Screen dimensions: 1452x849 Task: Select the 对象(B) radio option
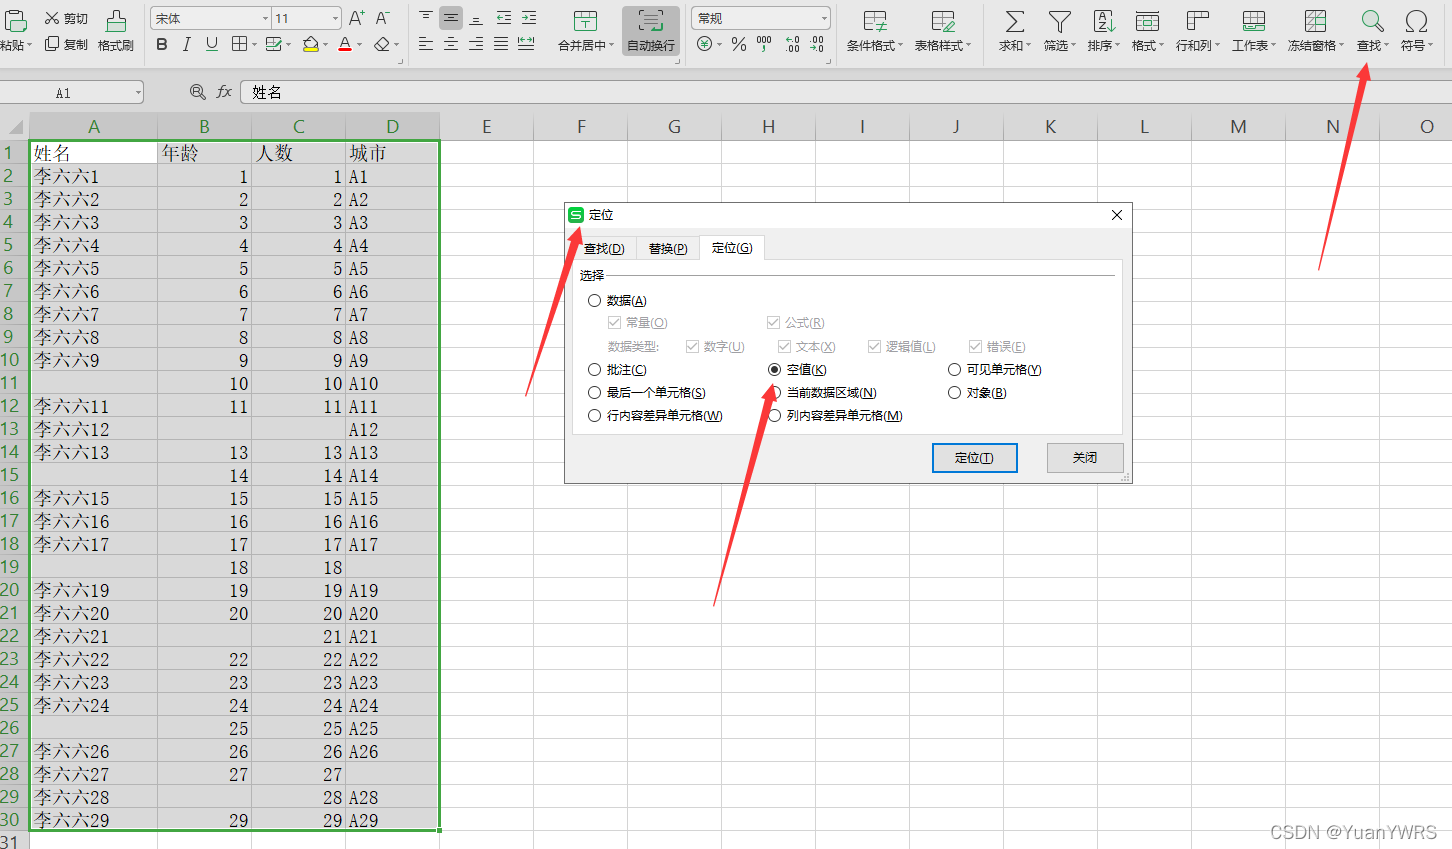954,393
